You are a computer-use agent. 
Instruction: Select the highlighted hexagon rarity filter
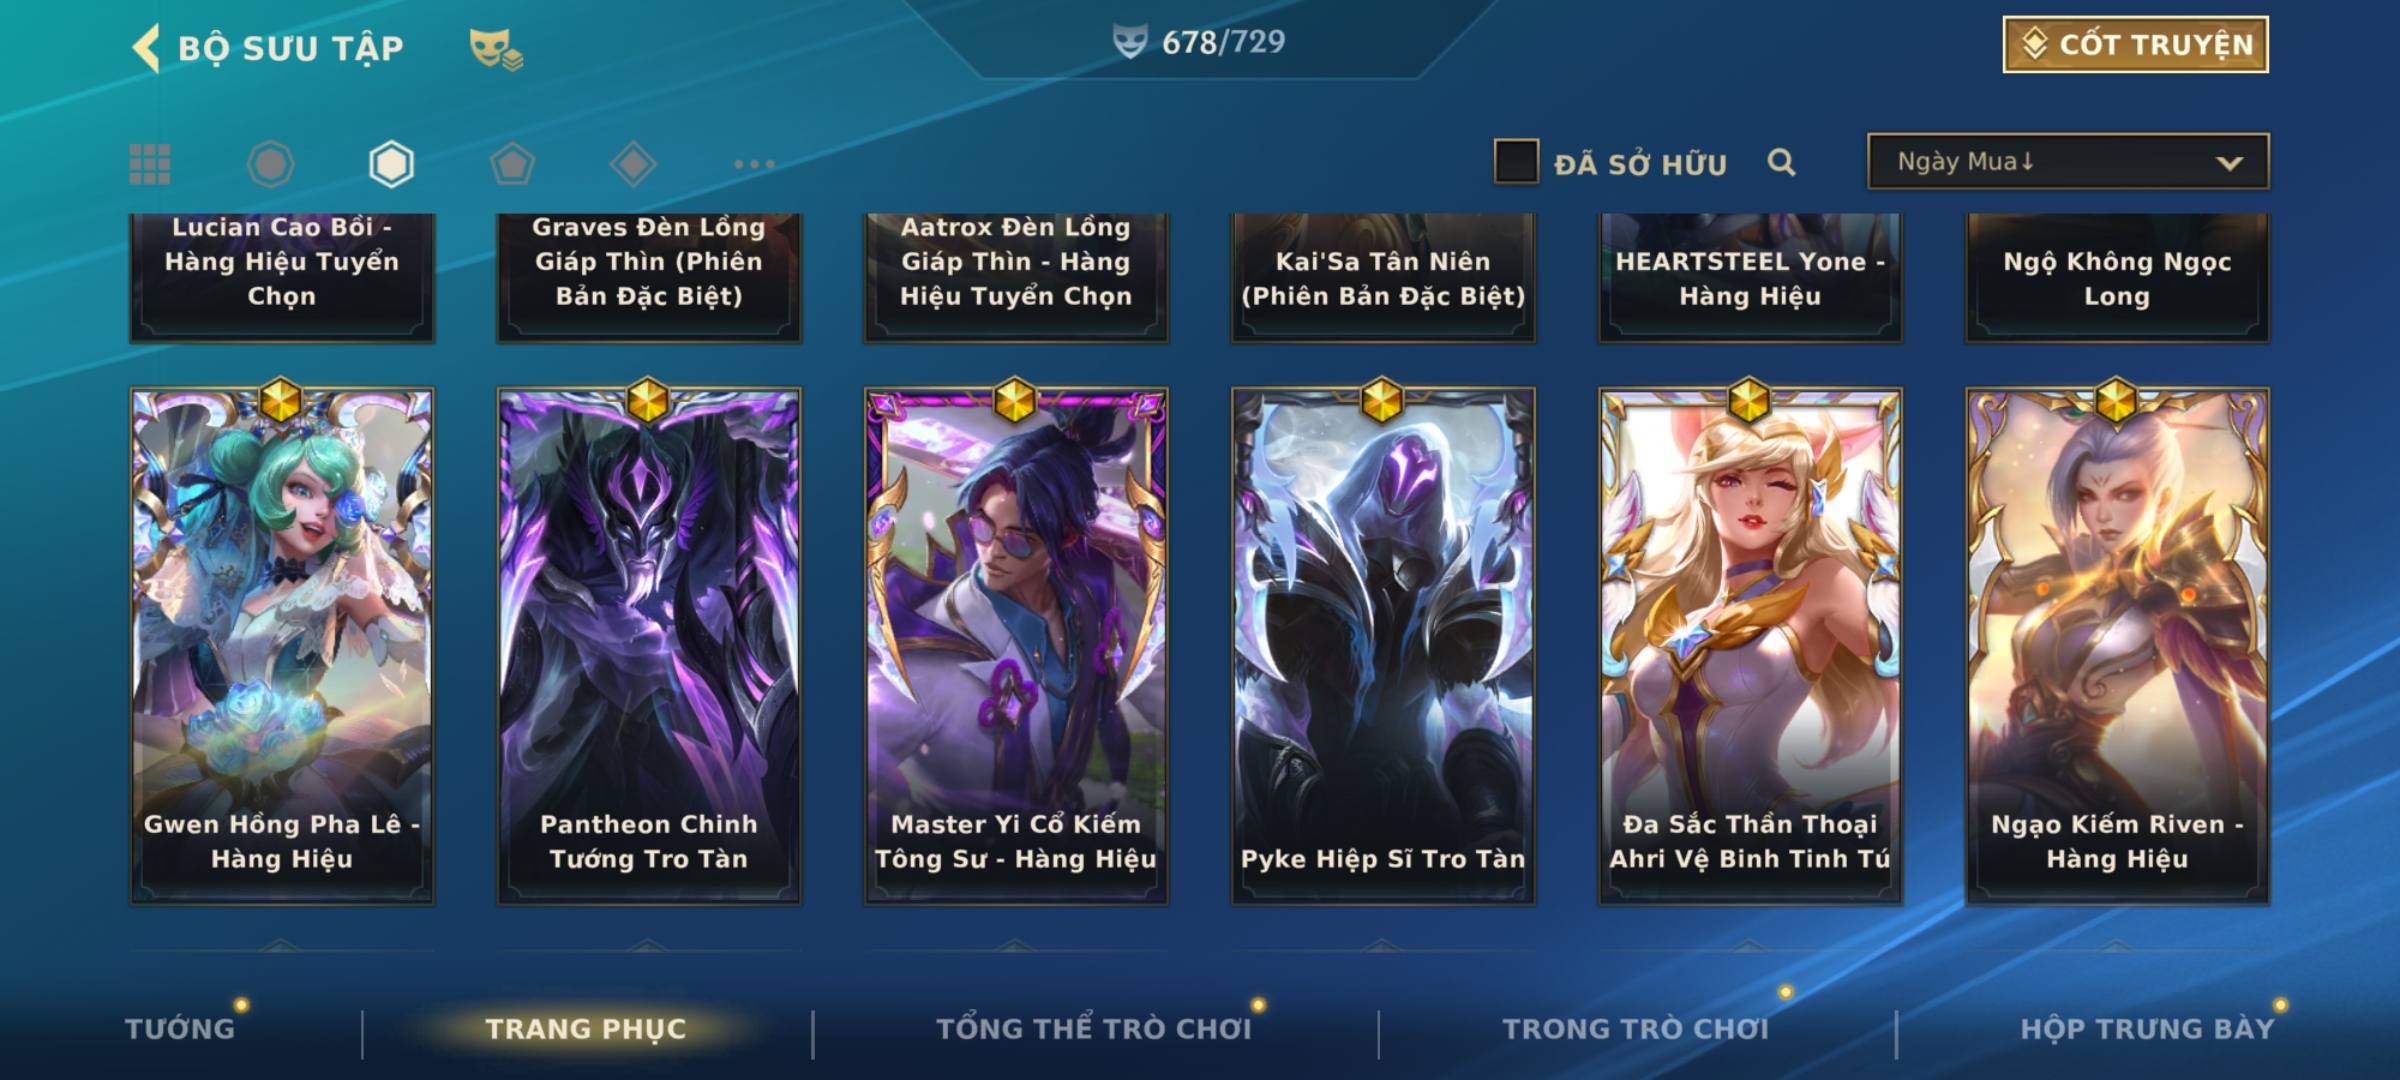(x=391, y=164)
